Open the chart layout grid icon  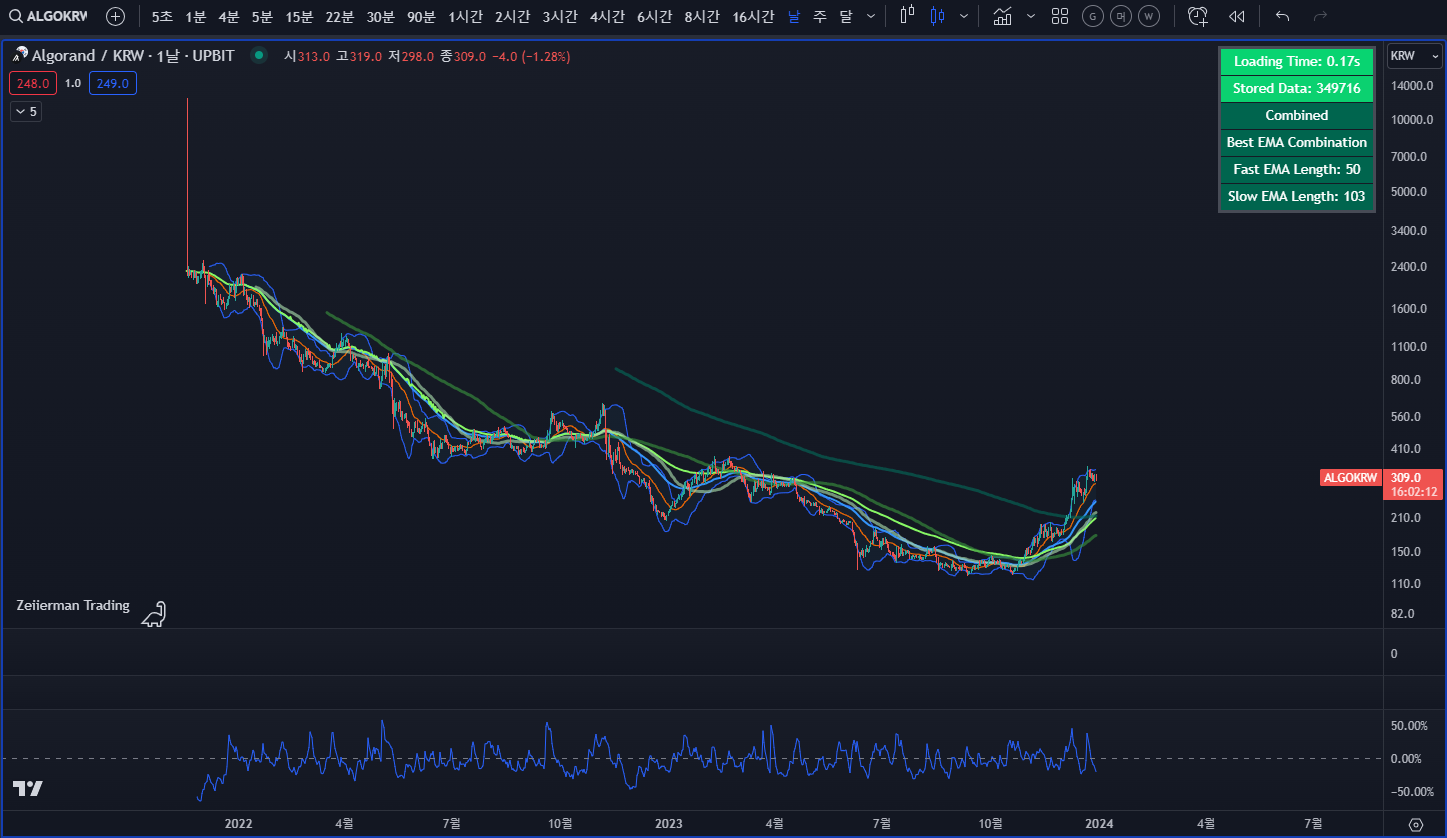click(x=1060, y=16)
